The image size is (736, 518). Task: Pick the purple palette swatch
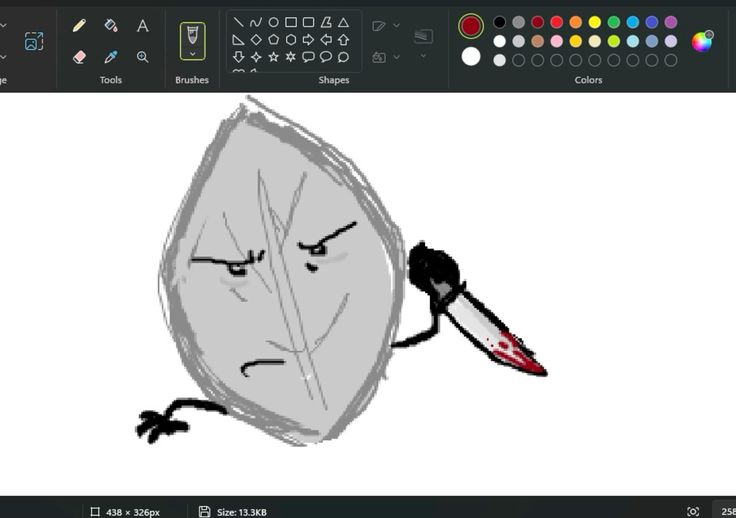point(671,22)
